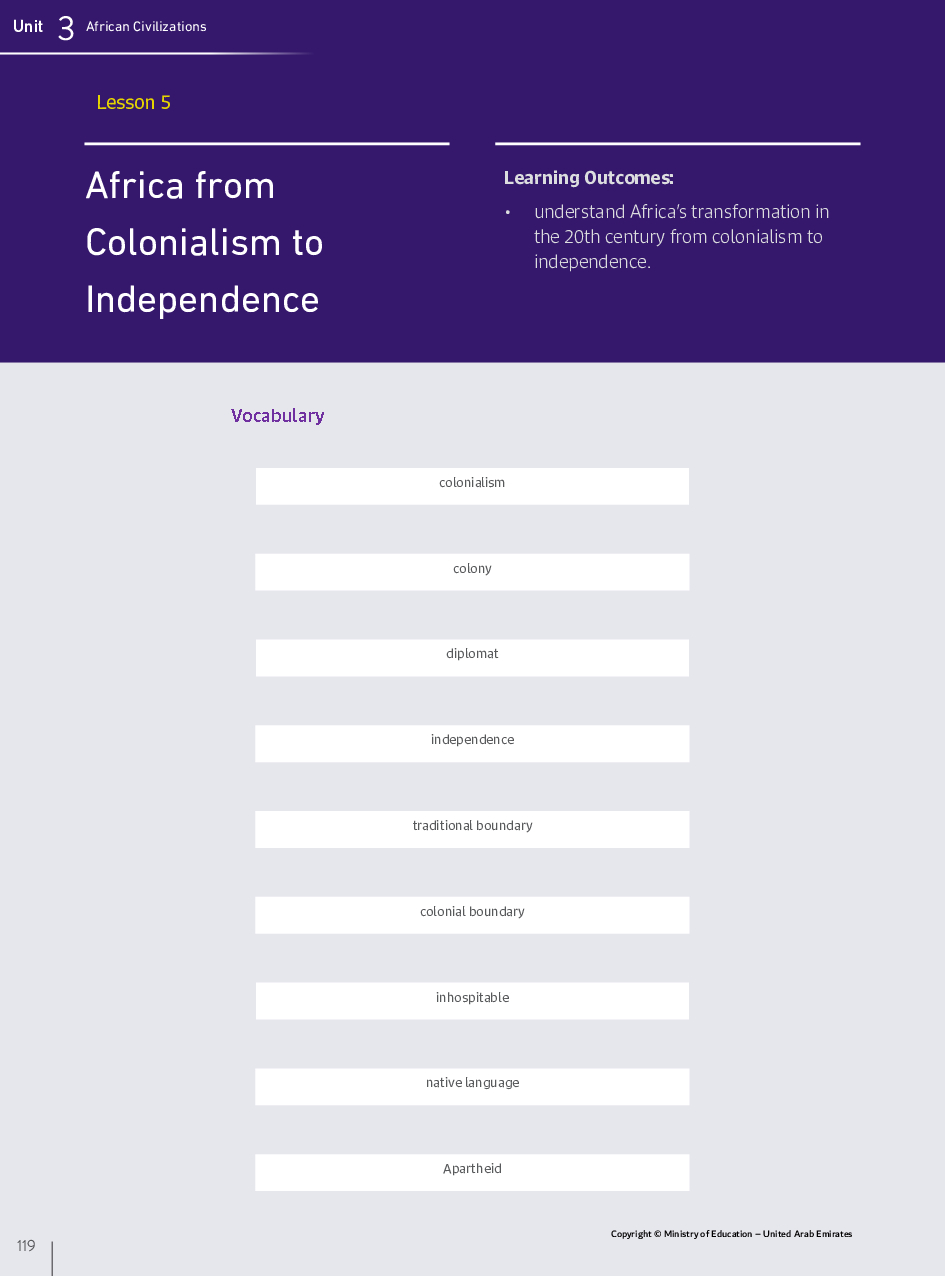This screenshot has width=945, height=1276.
Task: Select the independence vocabulary box
Action: (472, 744)
